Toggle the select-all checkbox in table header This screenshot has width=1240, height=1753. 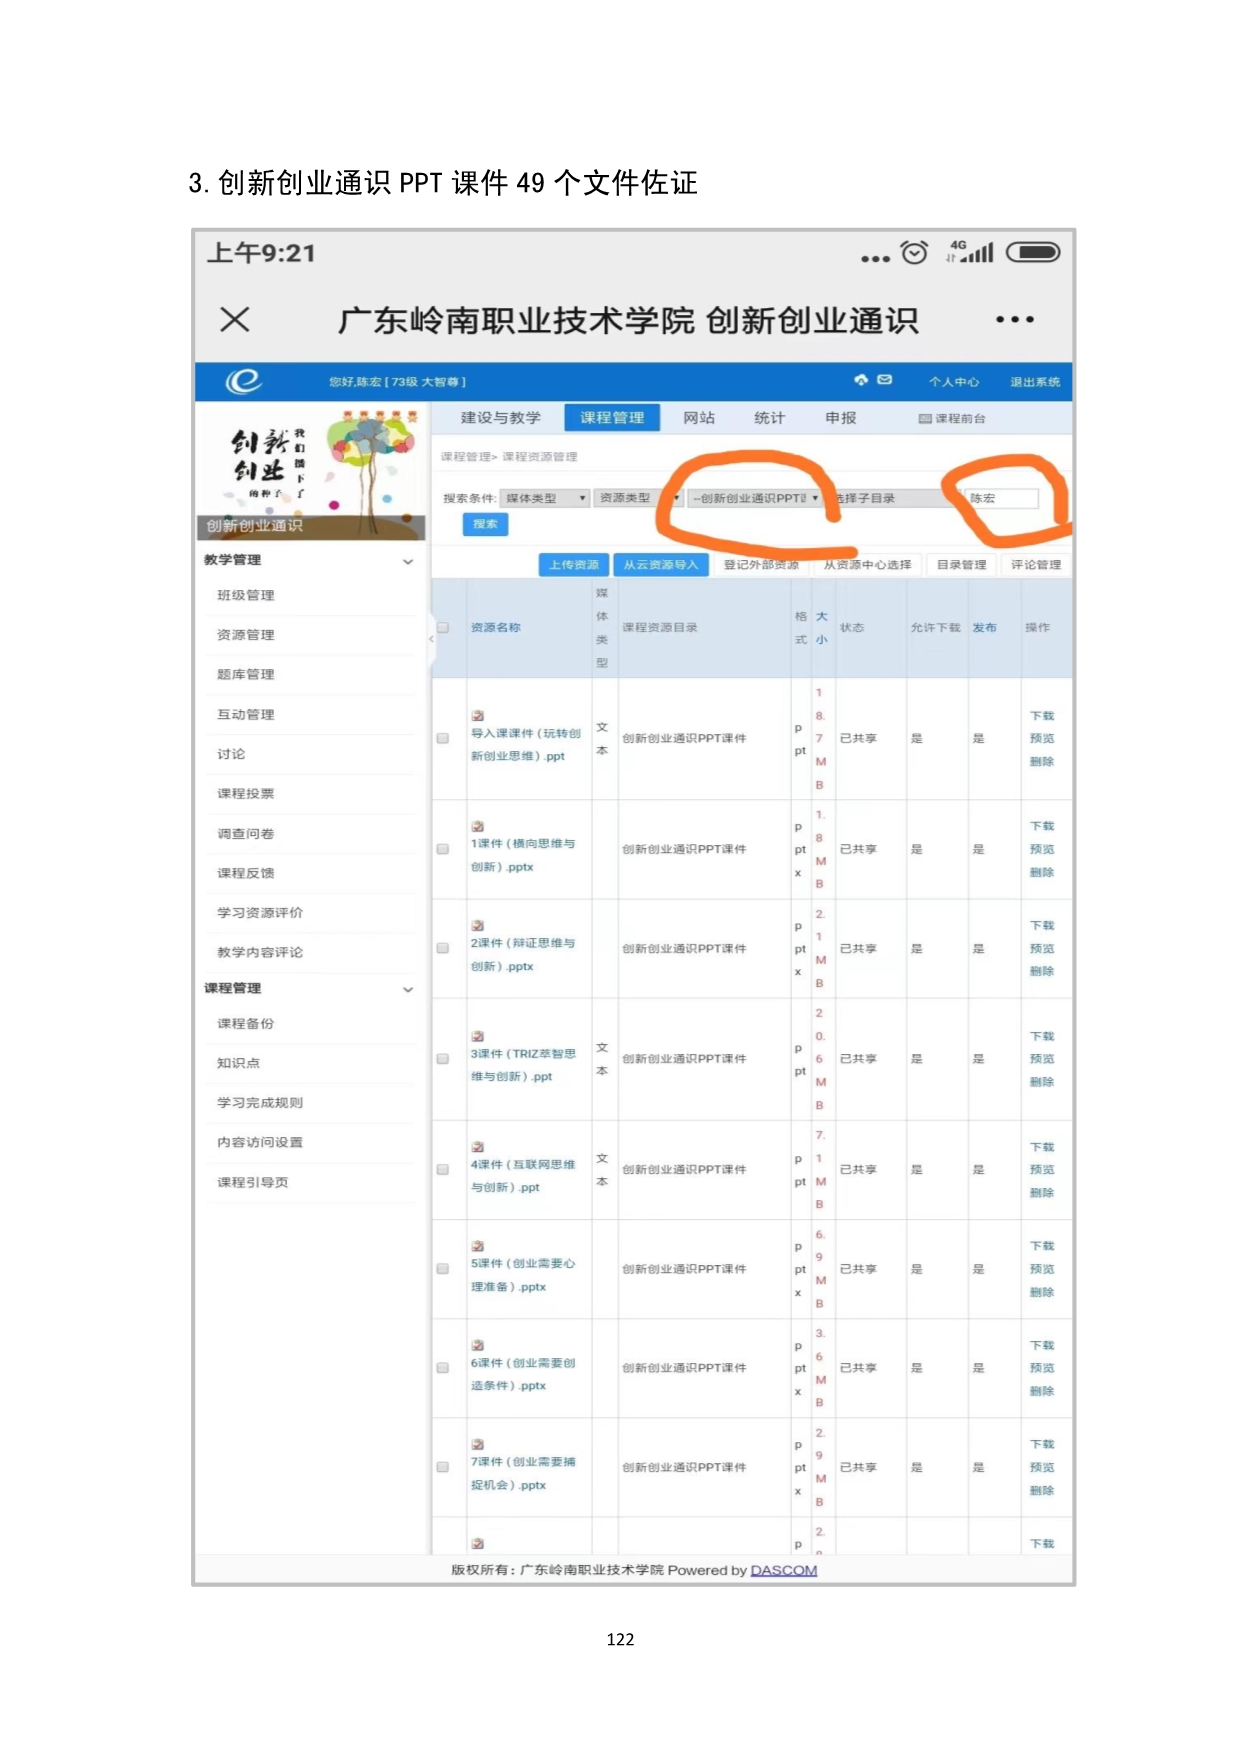tap(443, 628)
